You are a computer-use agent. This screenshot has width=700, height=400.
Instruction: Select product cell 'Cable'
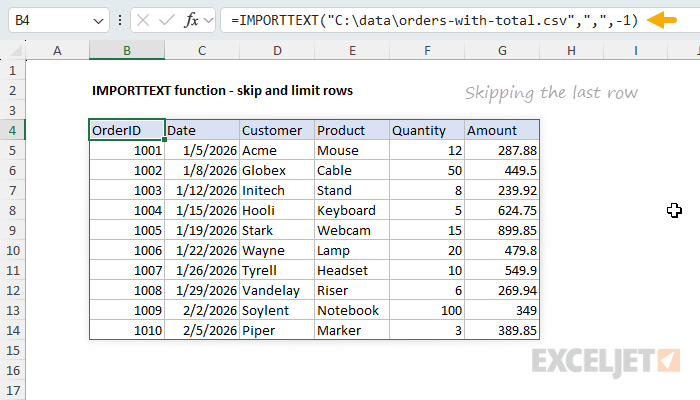352,171
